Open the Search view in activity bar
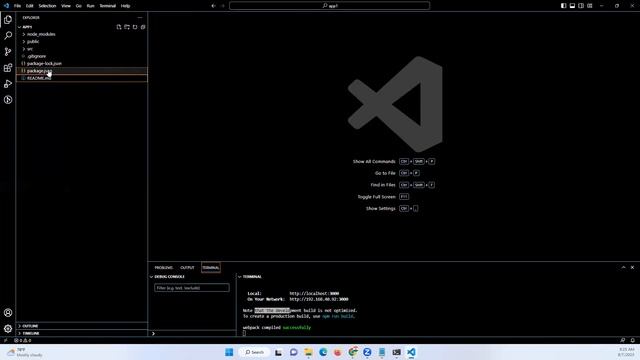The height and width of the screenshot is (360, 640). (x=8, y=36)
